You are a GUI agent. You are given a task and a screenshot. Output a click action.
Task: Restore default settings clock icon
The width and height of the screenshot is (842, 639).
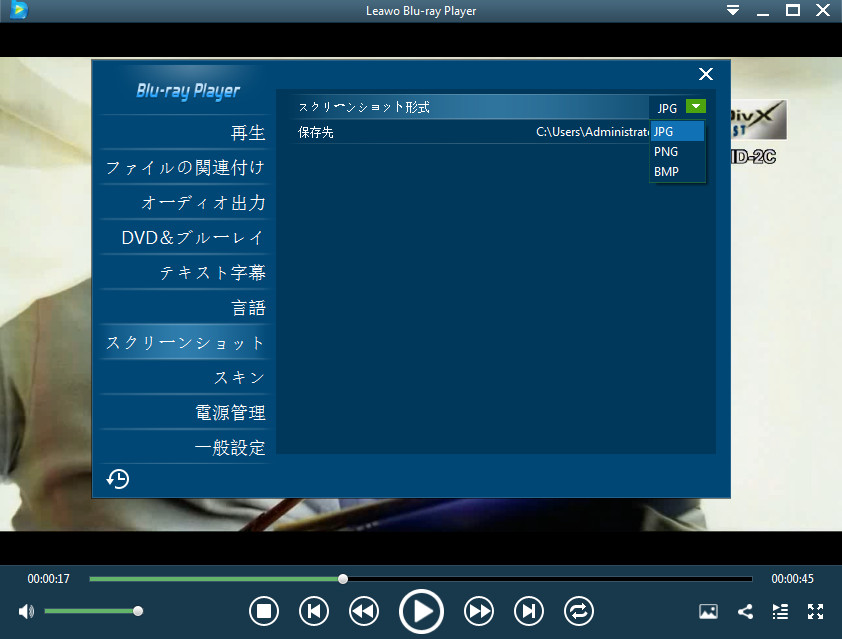coord(118,479)
